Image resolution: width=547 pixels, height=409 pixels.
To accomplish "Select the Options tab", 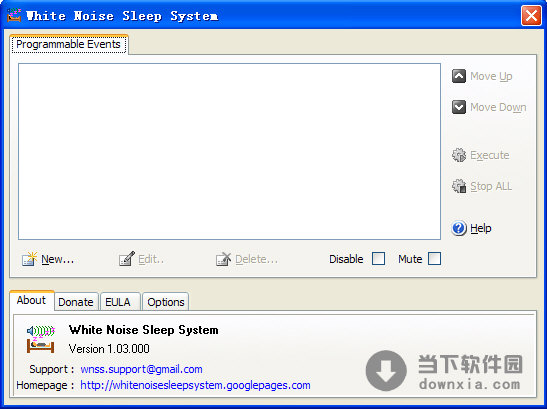I will pyautogui.click(x=166, y=302).
